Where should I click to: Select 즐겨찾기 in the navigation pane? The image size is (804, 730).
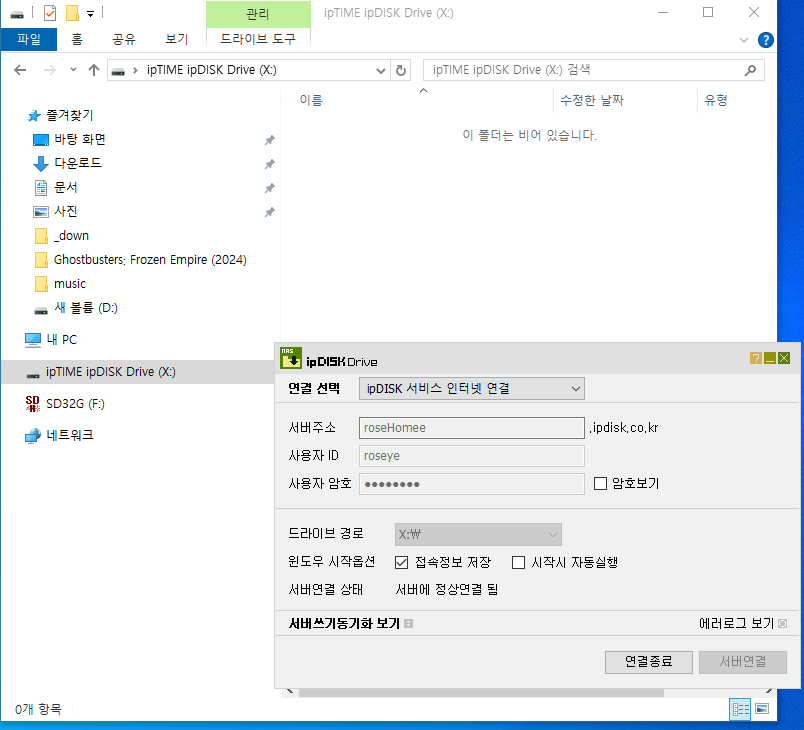point(70,115)
